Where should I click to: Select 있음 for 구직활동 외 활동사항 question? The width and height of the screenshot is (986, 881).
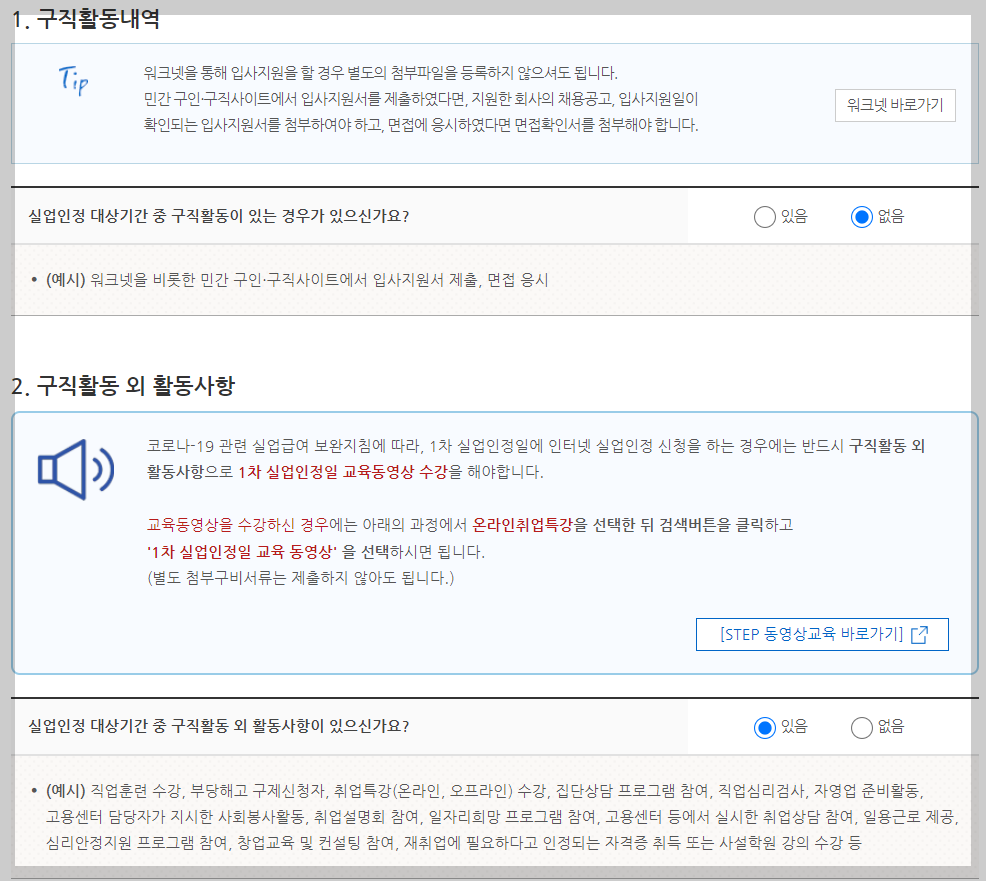tap(765, 728)
